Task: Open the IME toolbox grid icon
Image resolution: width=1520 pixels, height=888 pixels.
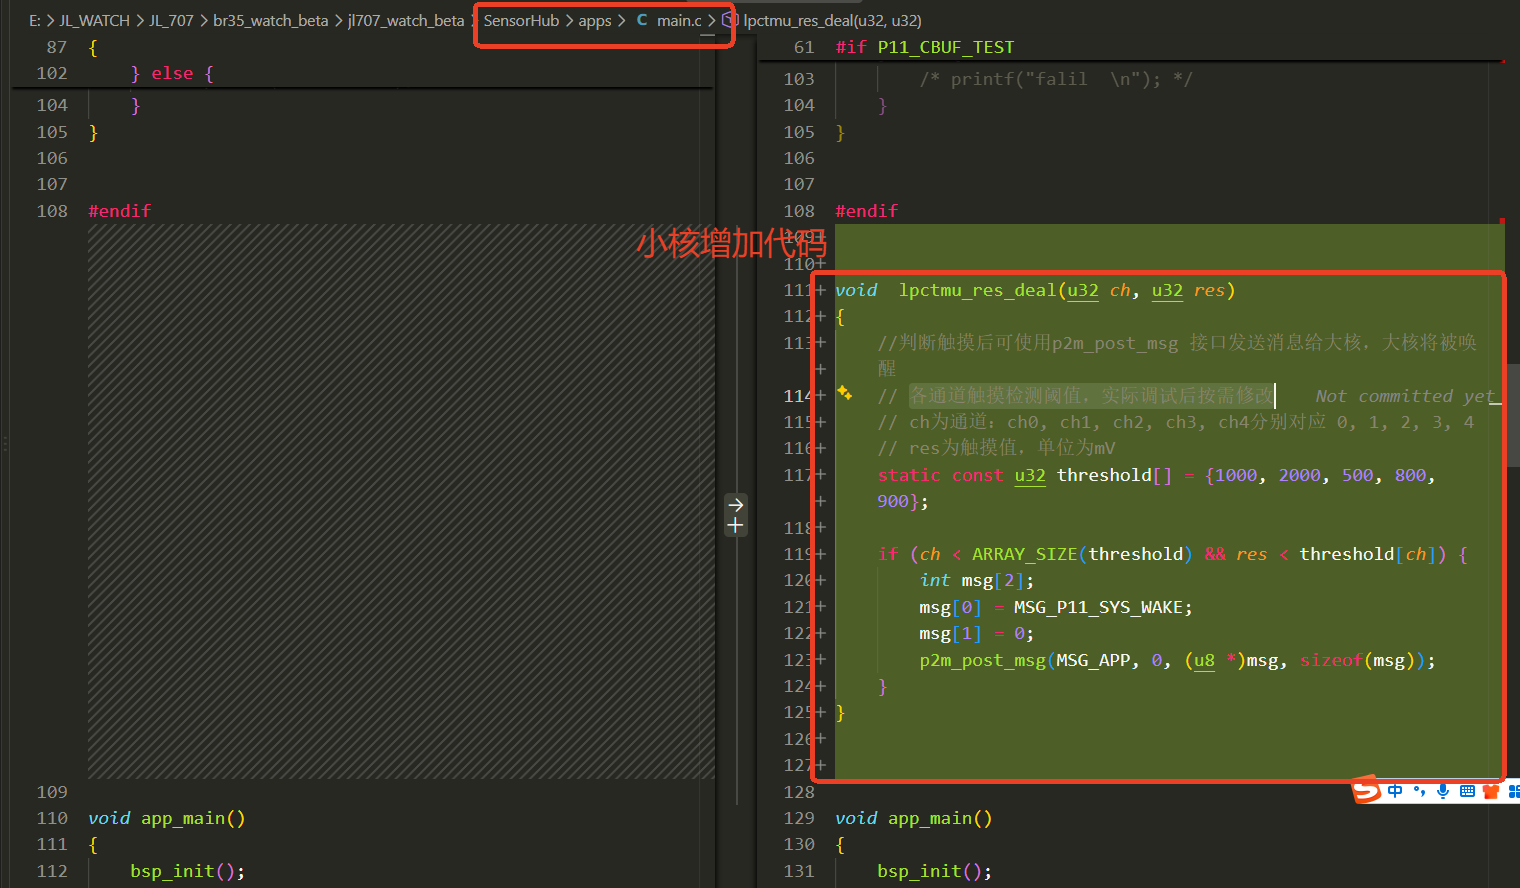Action: 1513,791
